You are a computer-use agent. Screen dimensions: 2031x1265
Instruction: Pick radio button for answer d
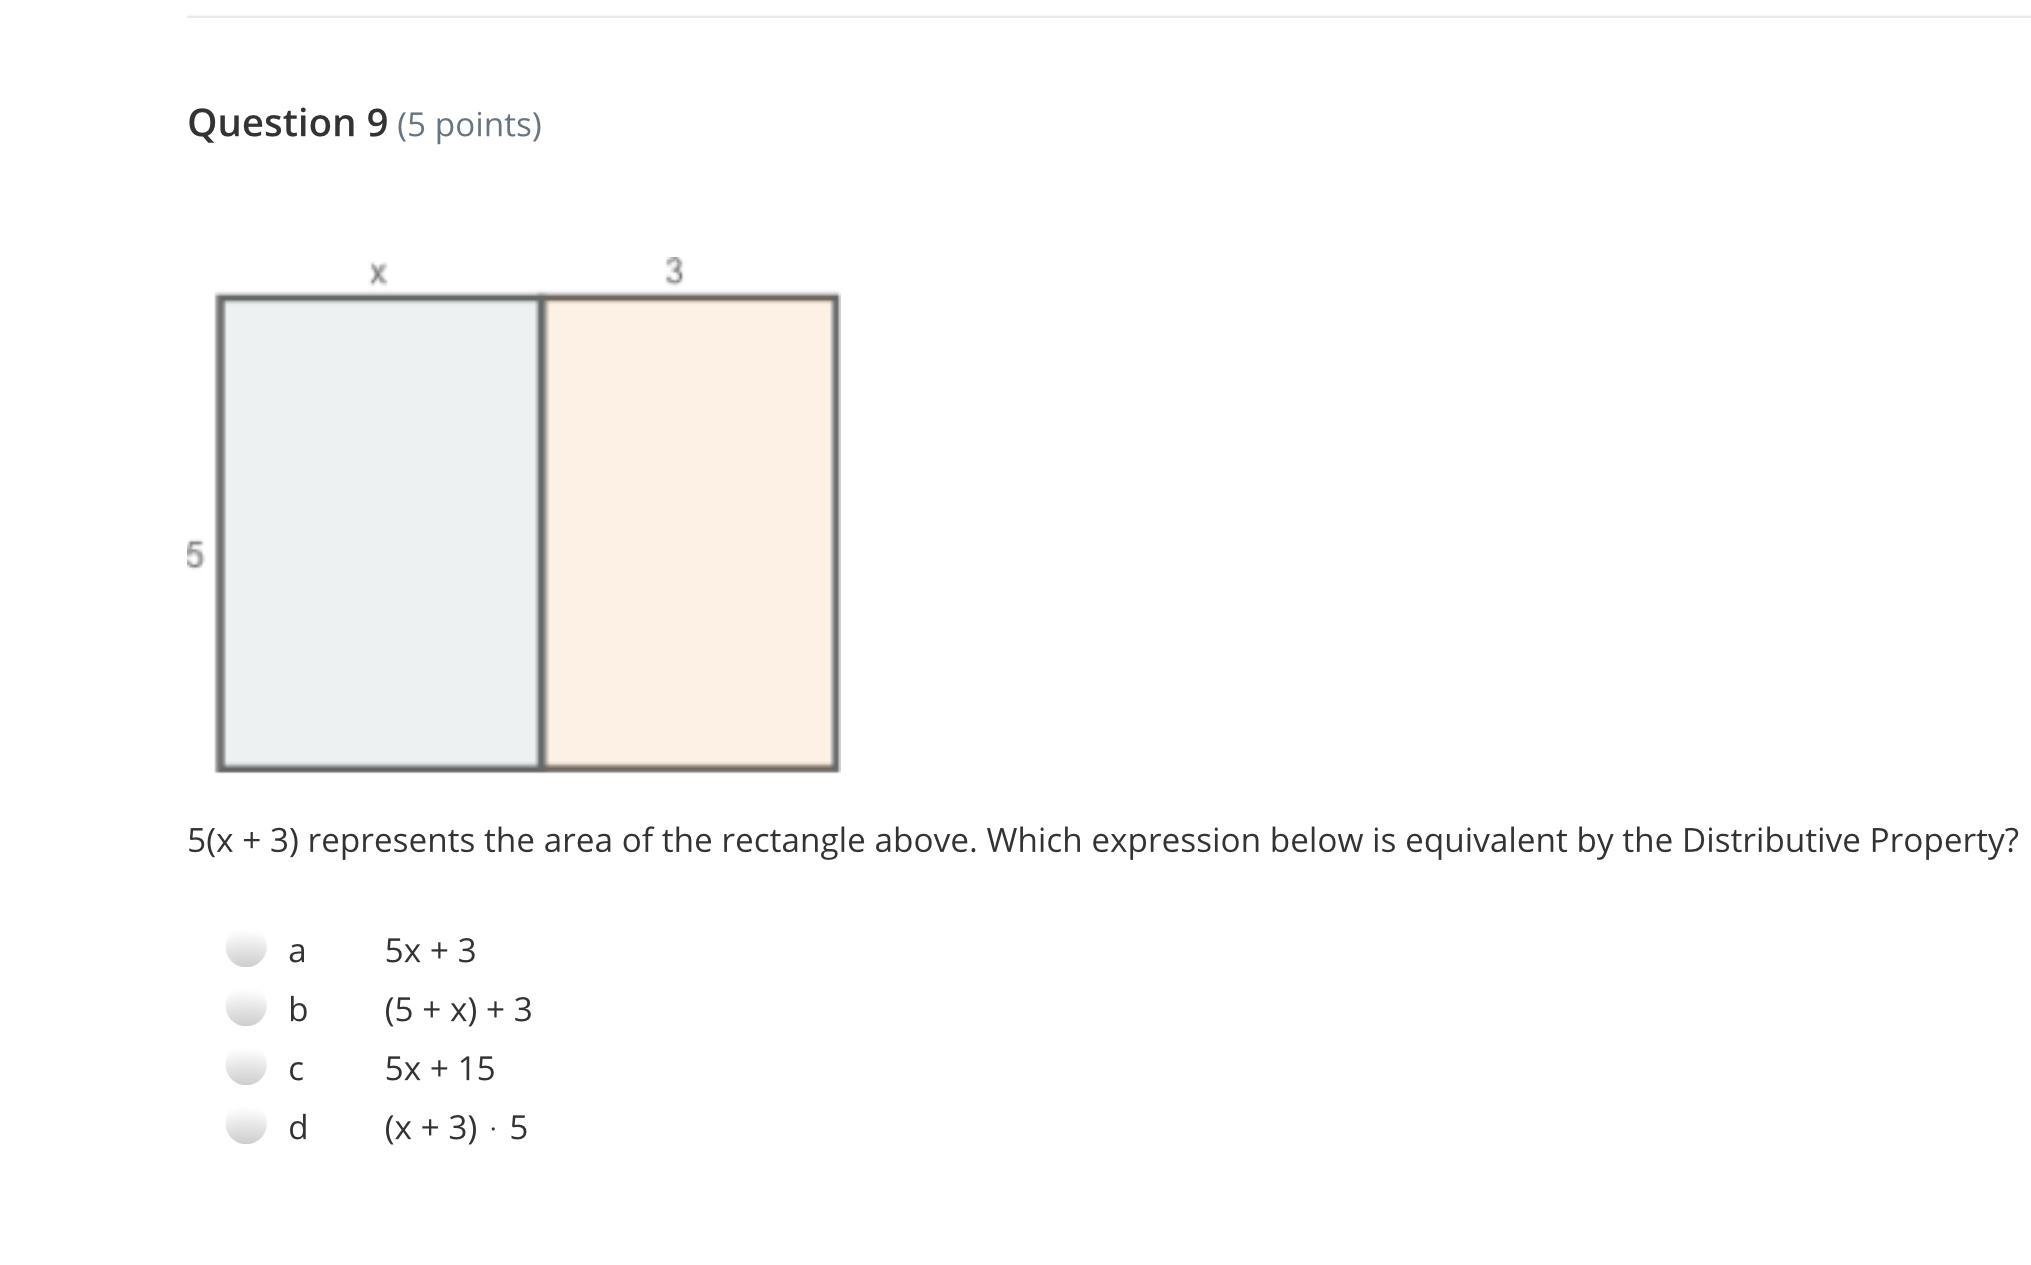246,1125
